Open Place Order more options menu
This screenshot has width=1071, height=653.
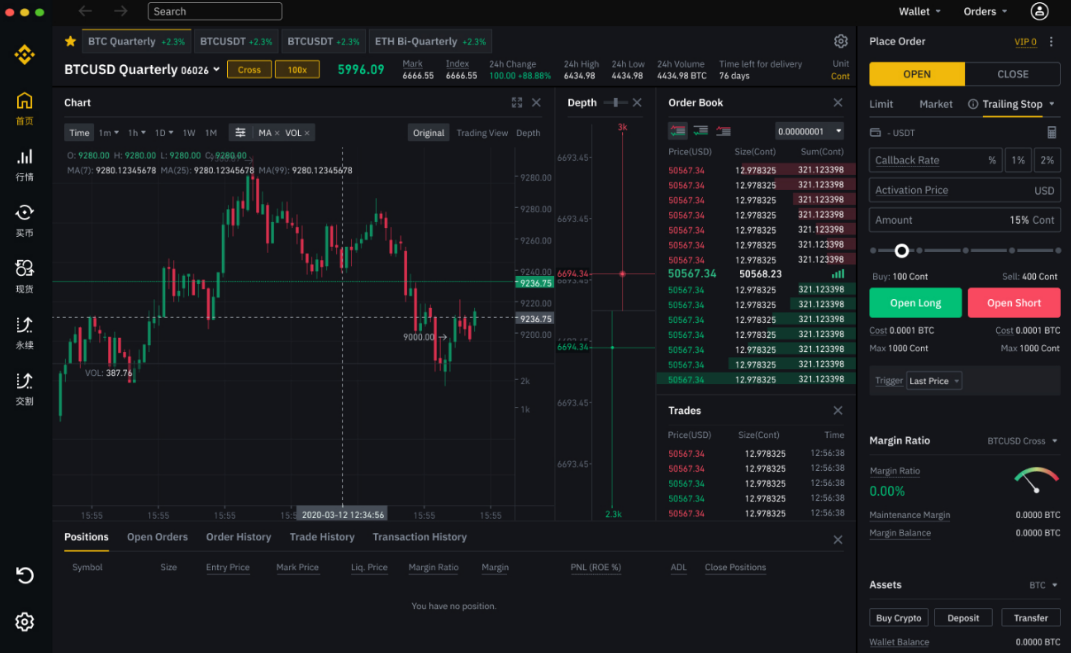pos(1051,42)
